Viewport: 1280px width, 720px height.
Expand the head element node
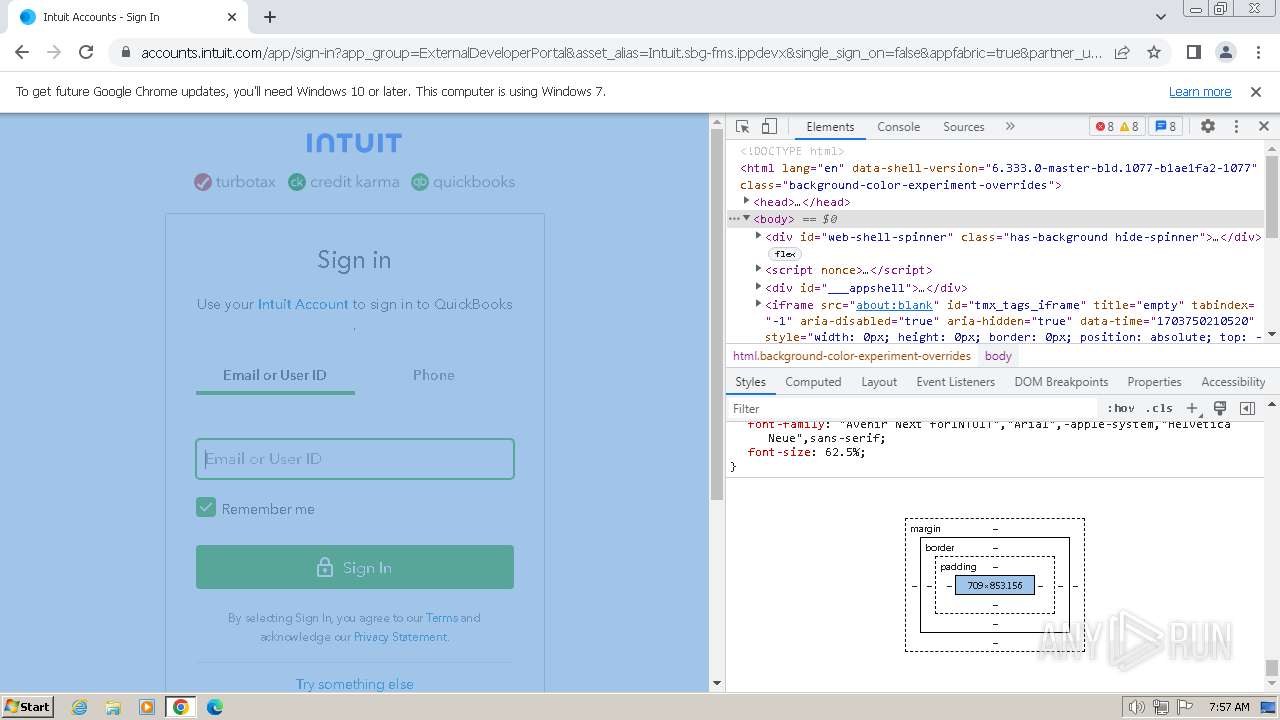(x=747, y=202)
